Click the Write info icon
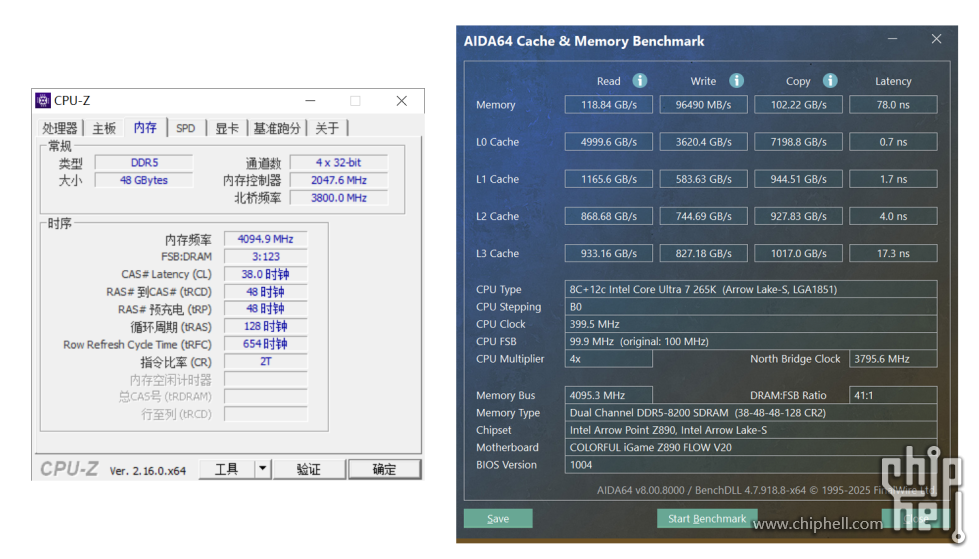979x559 pixels. click(x=736, y=81)
